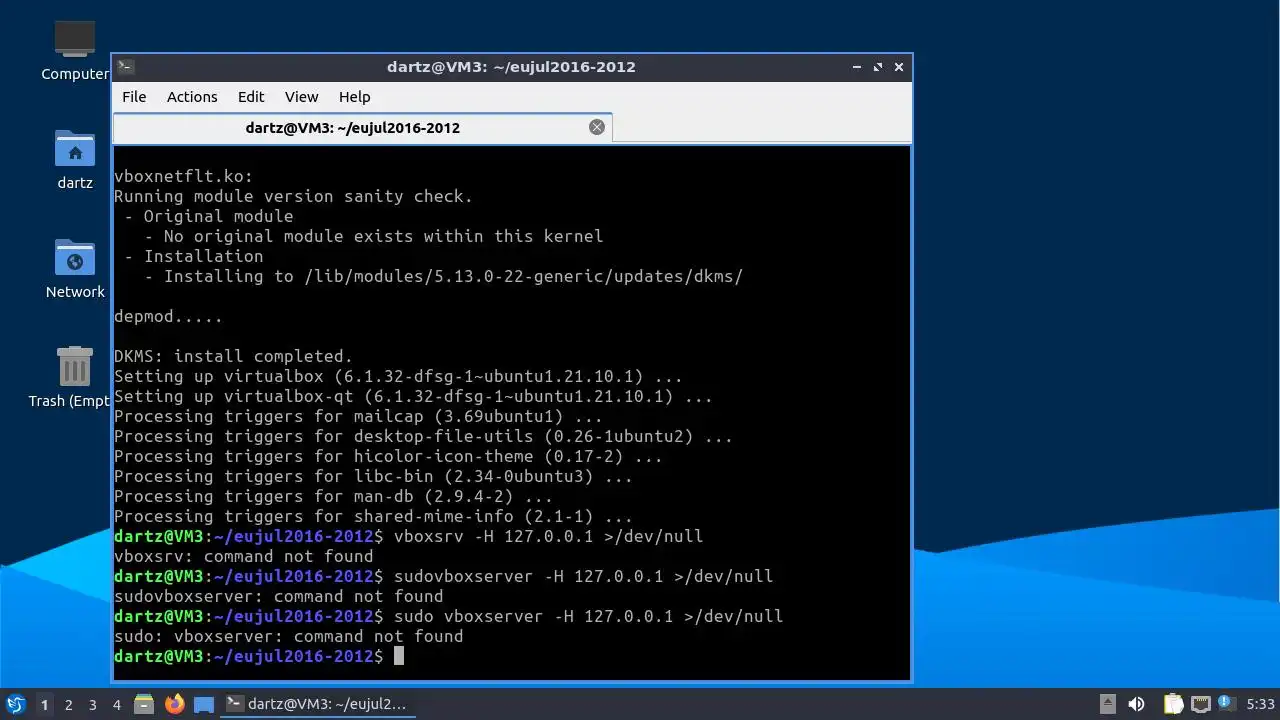This screenshot has width=1280, height=720.
Task: Click 'Running module version sanity check.' line
Action: (294, 196)
